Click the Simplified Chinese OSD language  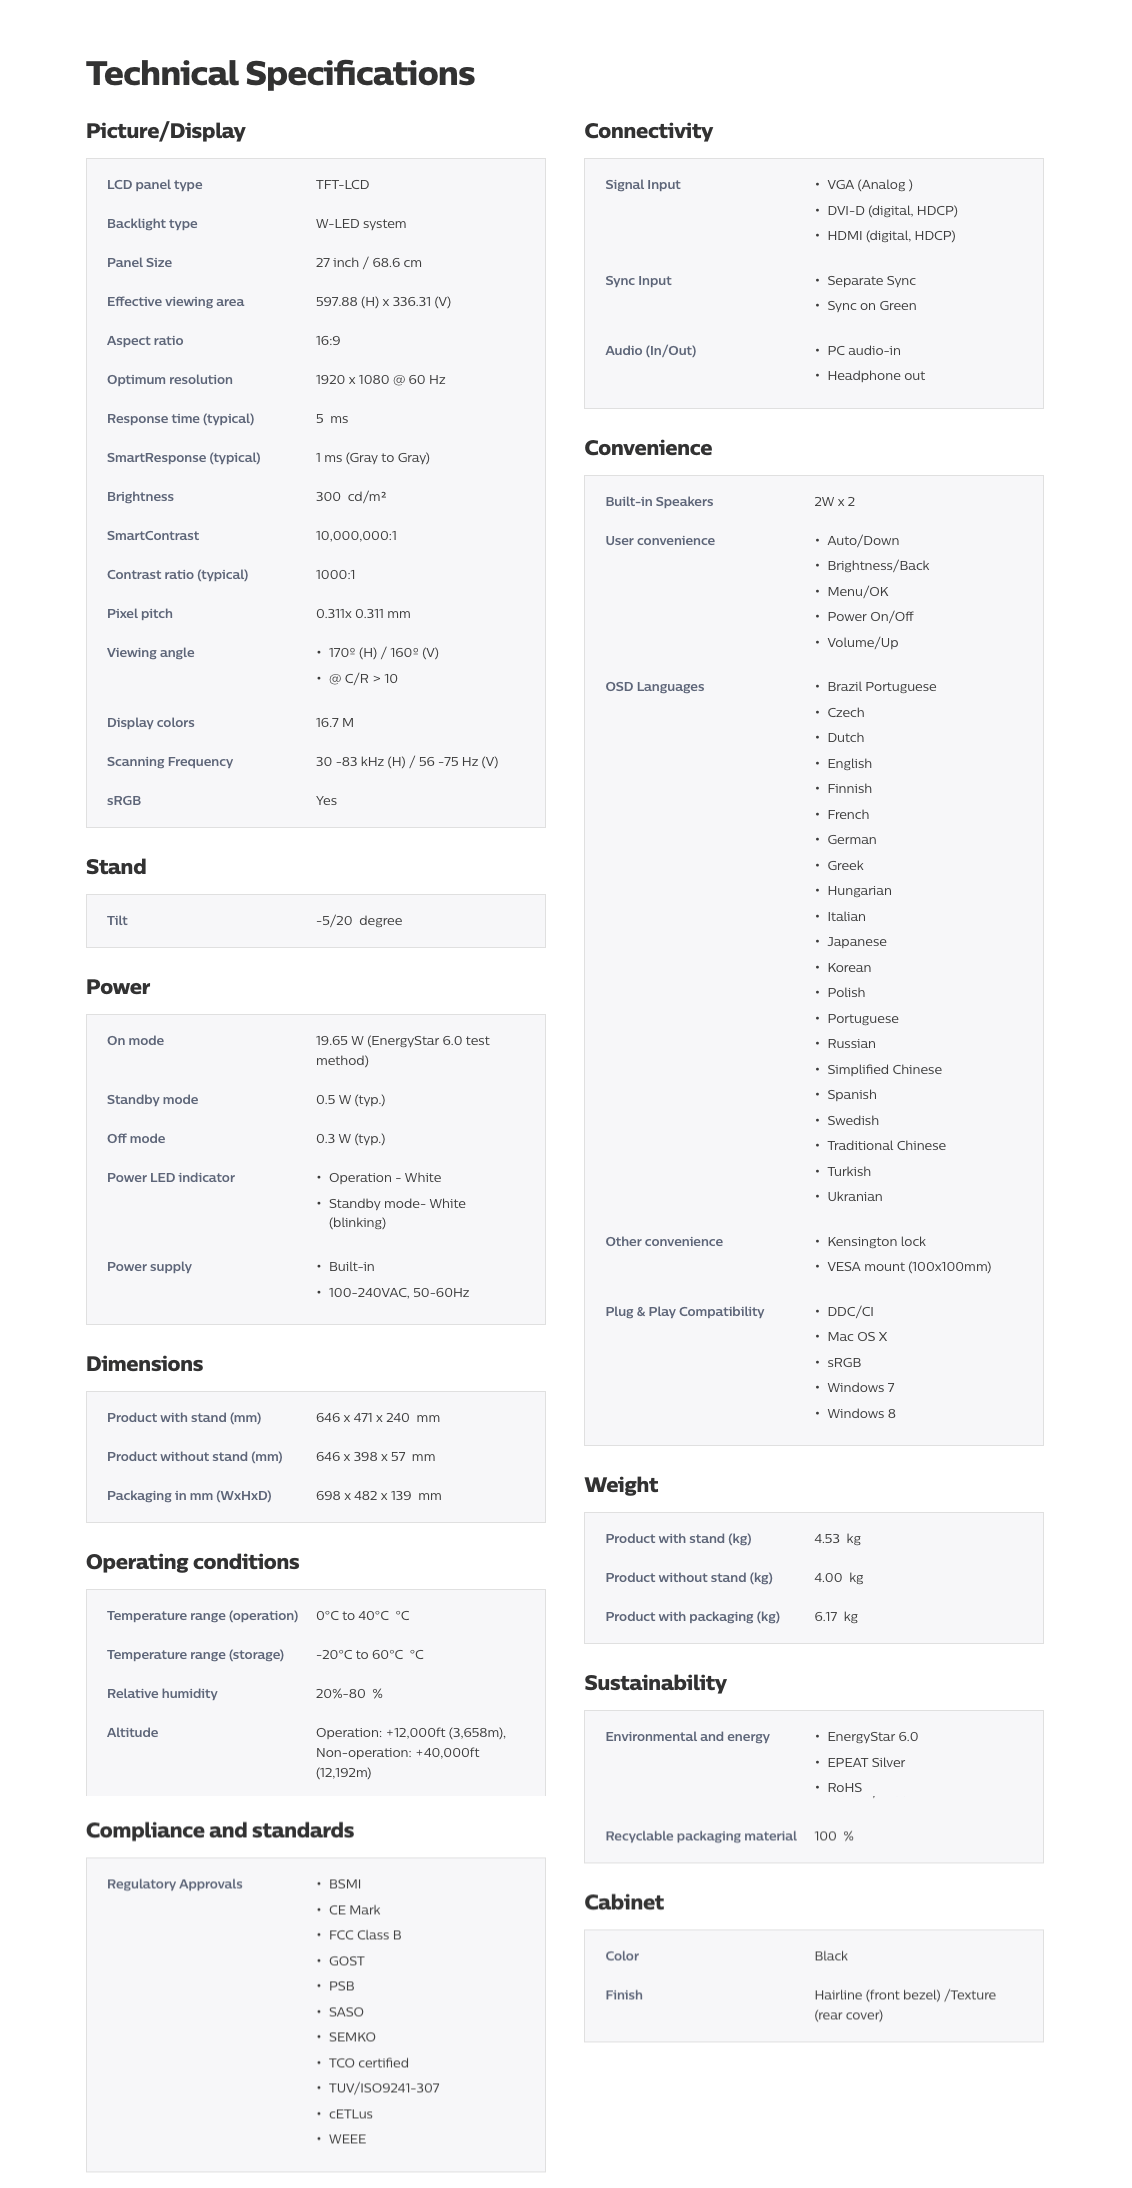(x=884, y=1070)
